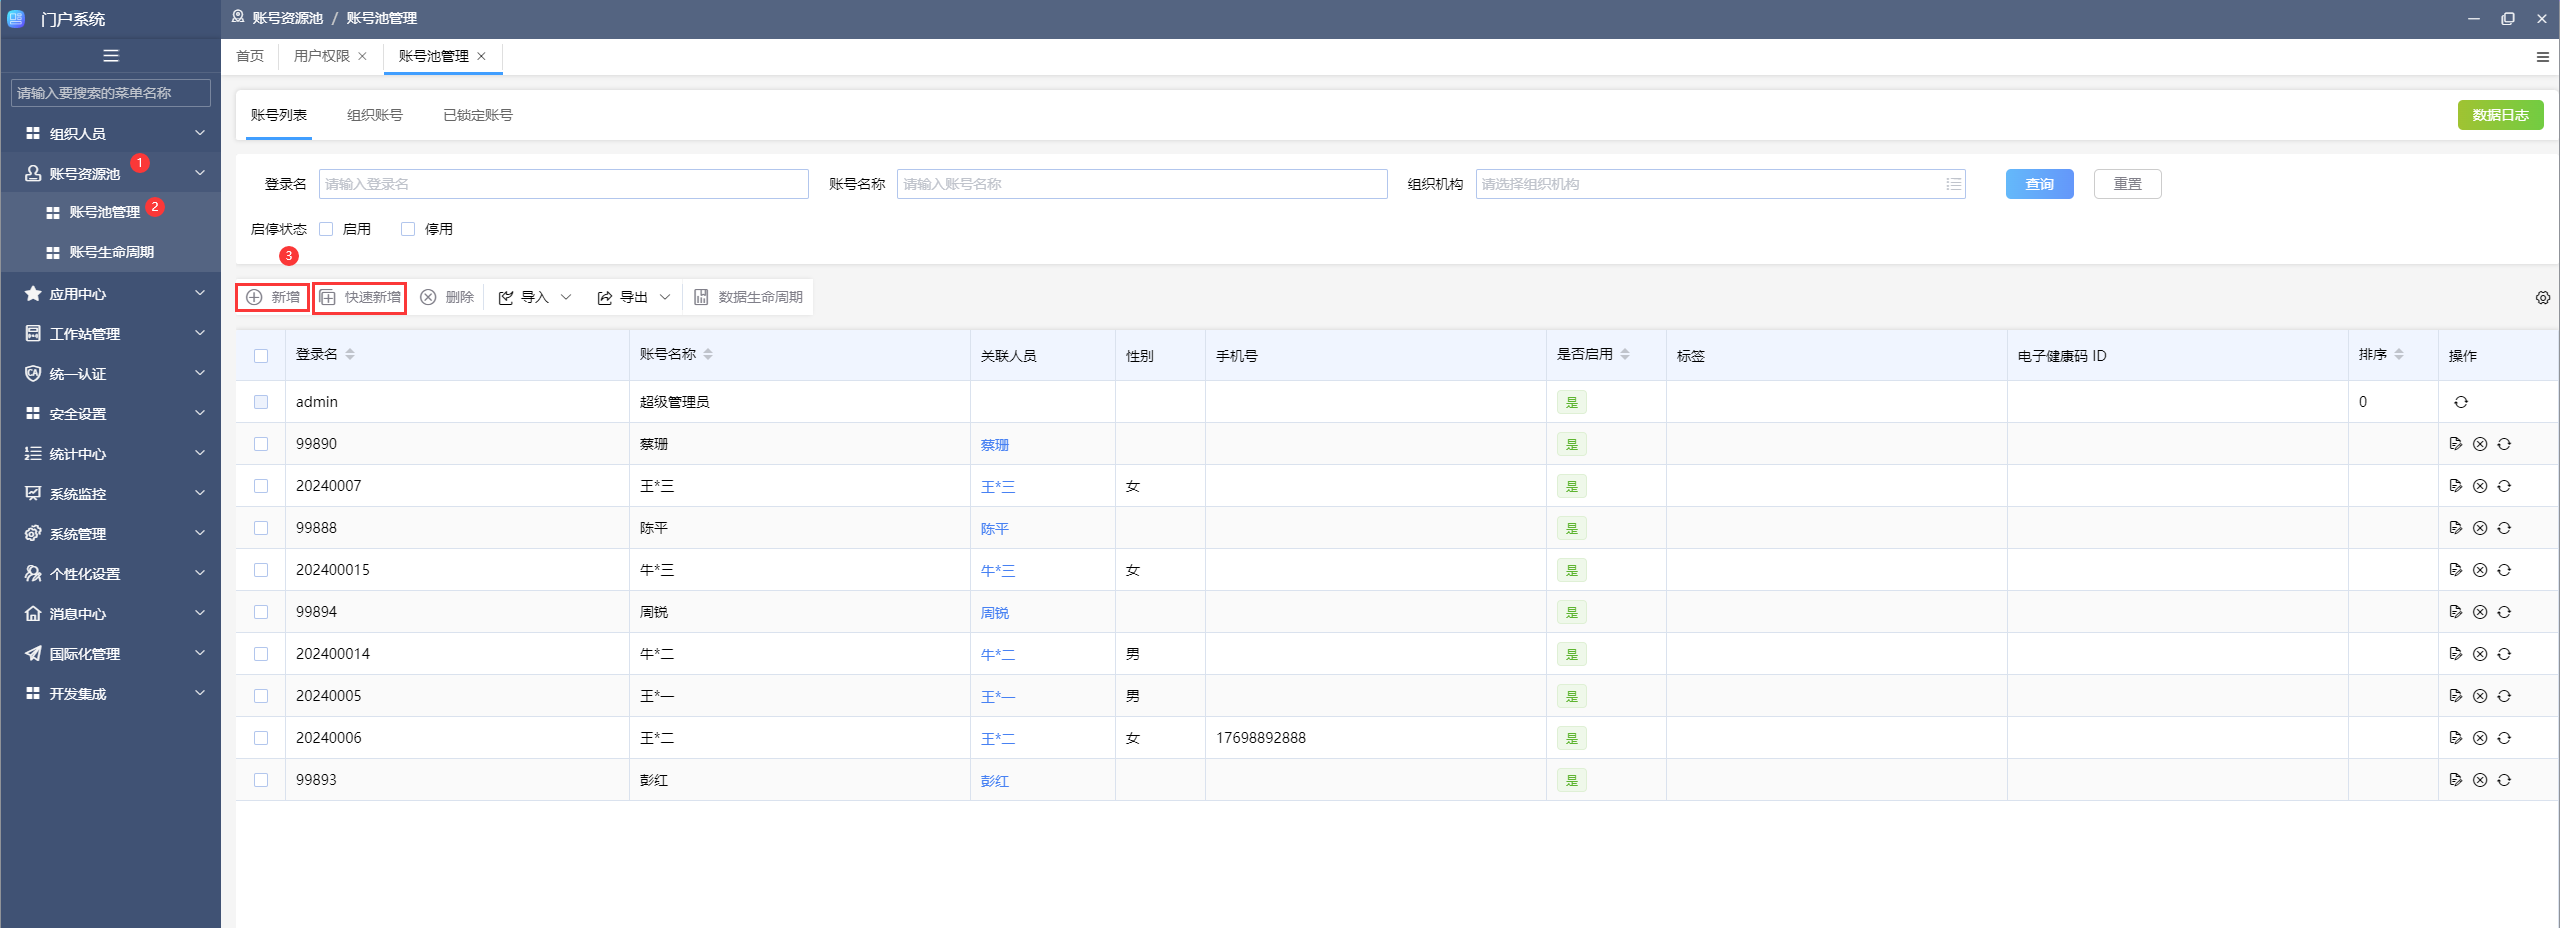2560x928 pixels.
Task: Select the checkbox for row 20240006
Action: (x=261, y=738)
